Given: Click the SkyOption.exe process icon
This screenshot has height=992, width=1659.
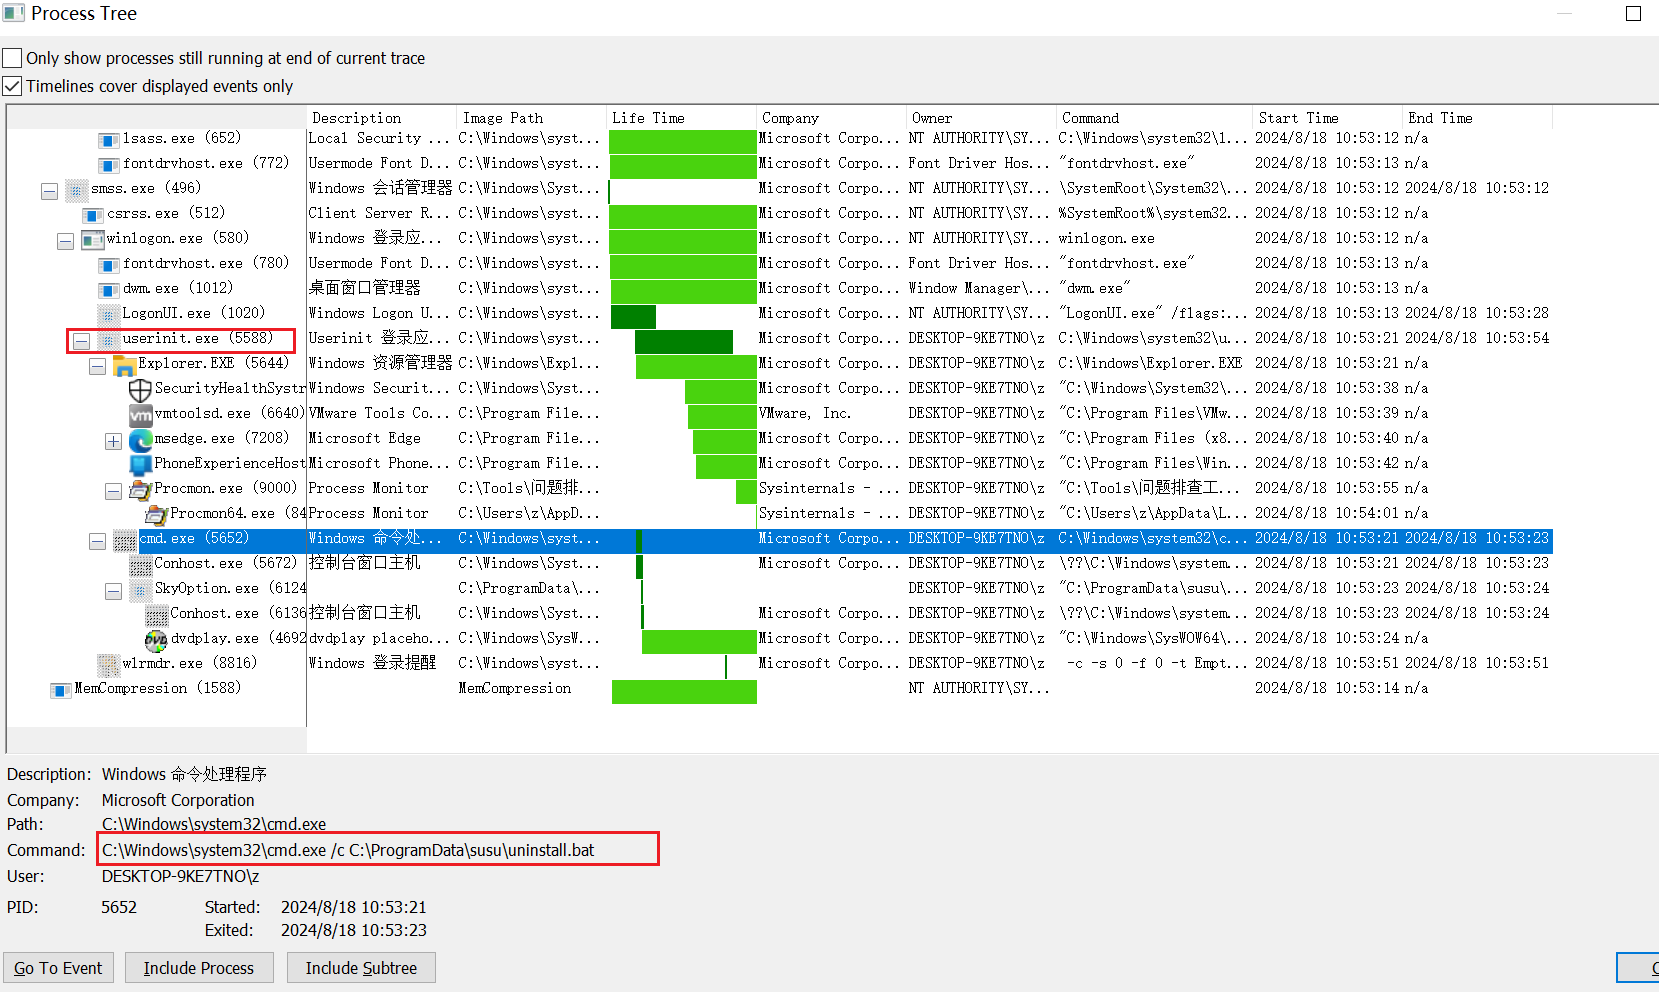Looking at the screenshot, I should pyautogui.click(x=141, y=589).
